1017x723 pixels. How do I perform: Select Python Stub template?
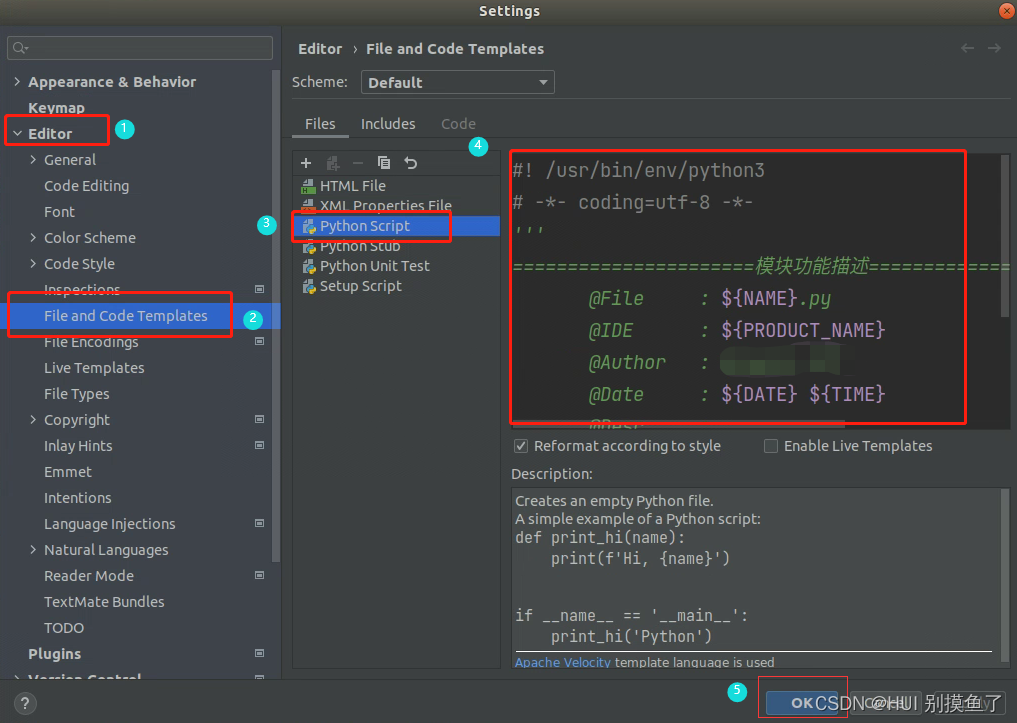tap(360, 246)
